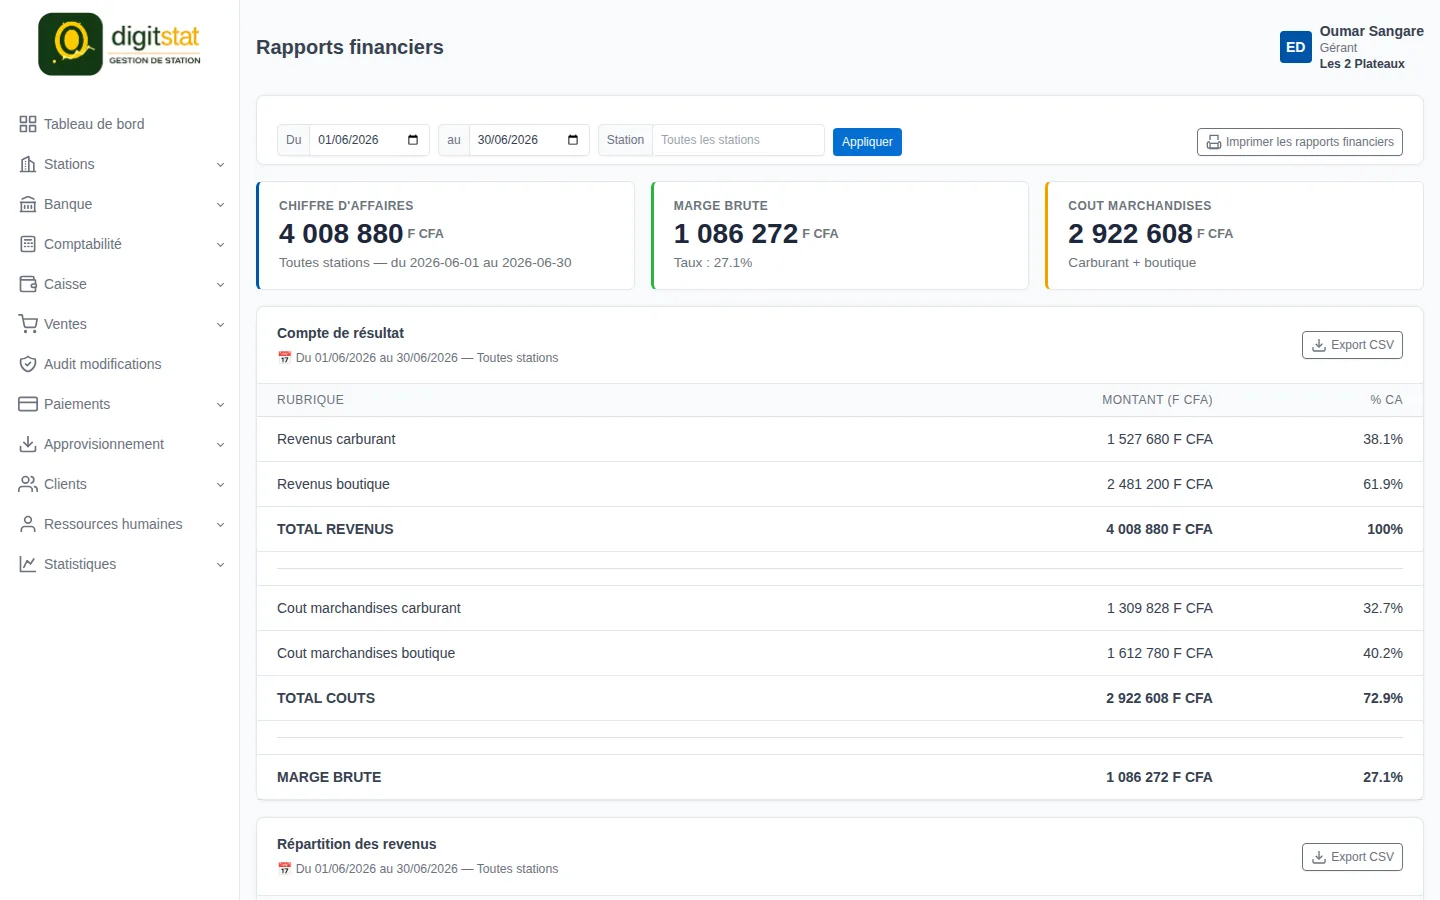Viewport: 1440px width, 900px height.
Task: Expand the Paiements submenu chevron
Action: [220, 405]
